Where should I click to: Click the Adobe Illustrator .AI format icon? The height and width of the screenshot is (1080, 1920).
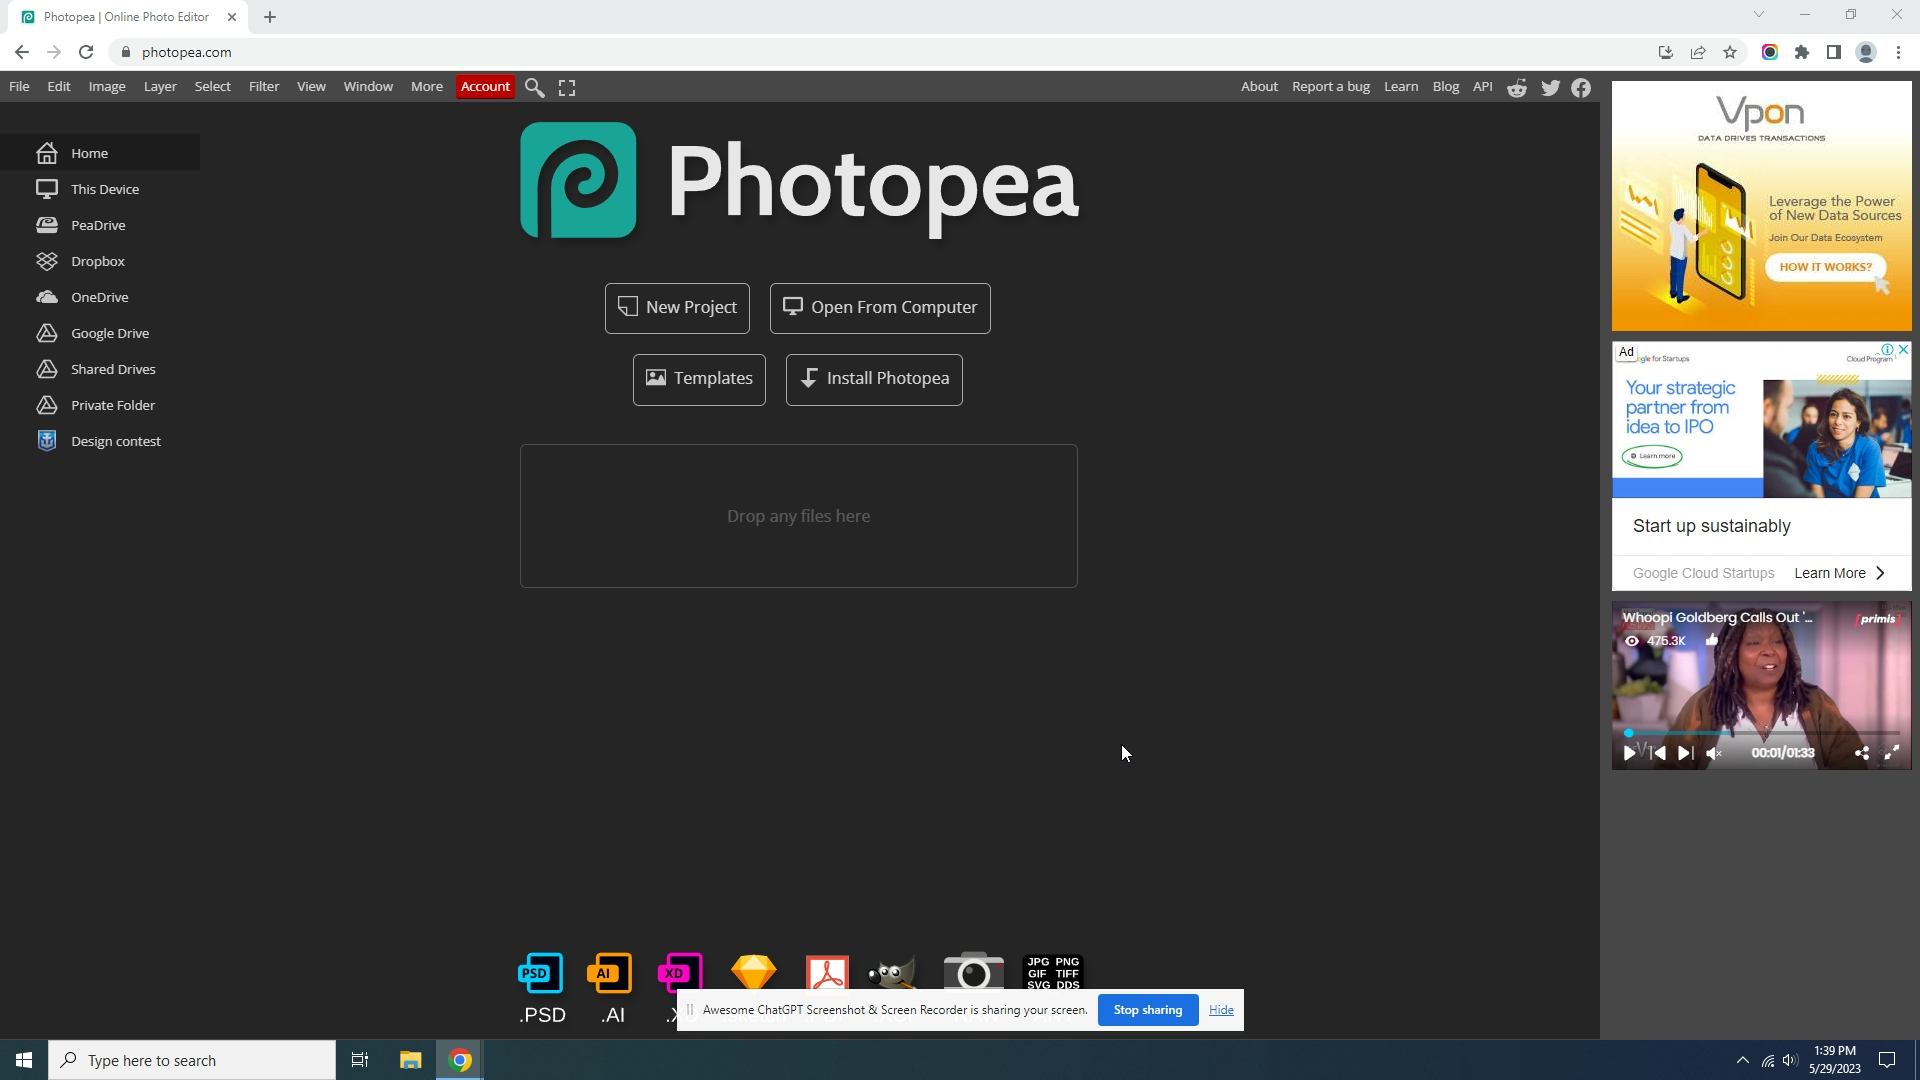[610, 972]
